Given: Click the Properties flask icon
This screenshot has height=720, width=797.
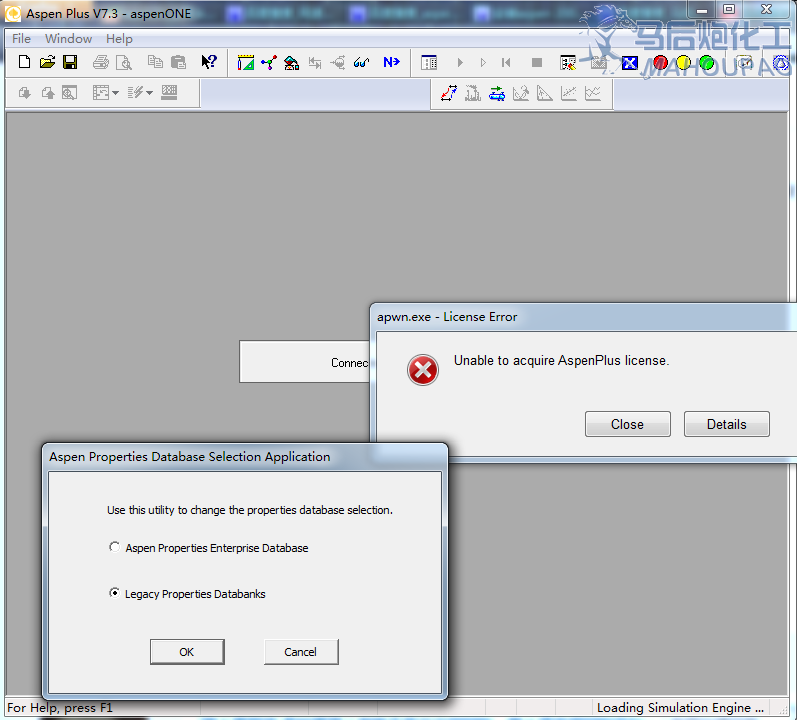Looking at the screenshot, I should 291,62.
